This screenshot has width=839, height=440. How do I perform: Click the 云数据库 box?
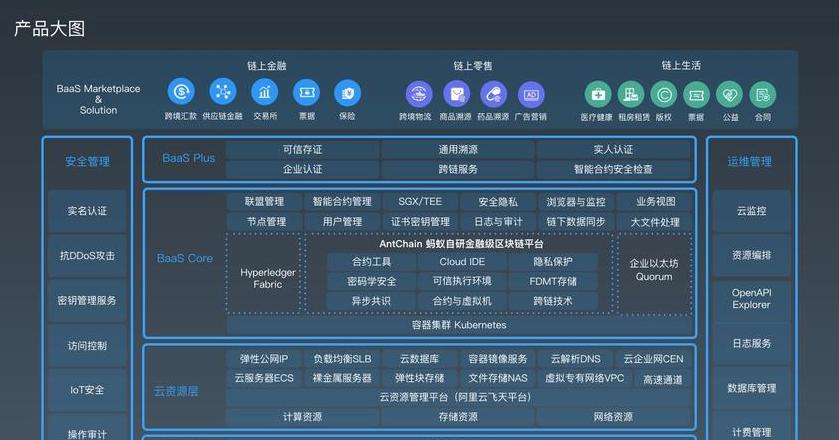420,359
